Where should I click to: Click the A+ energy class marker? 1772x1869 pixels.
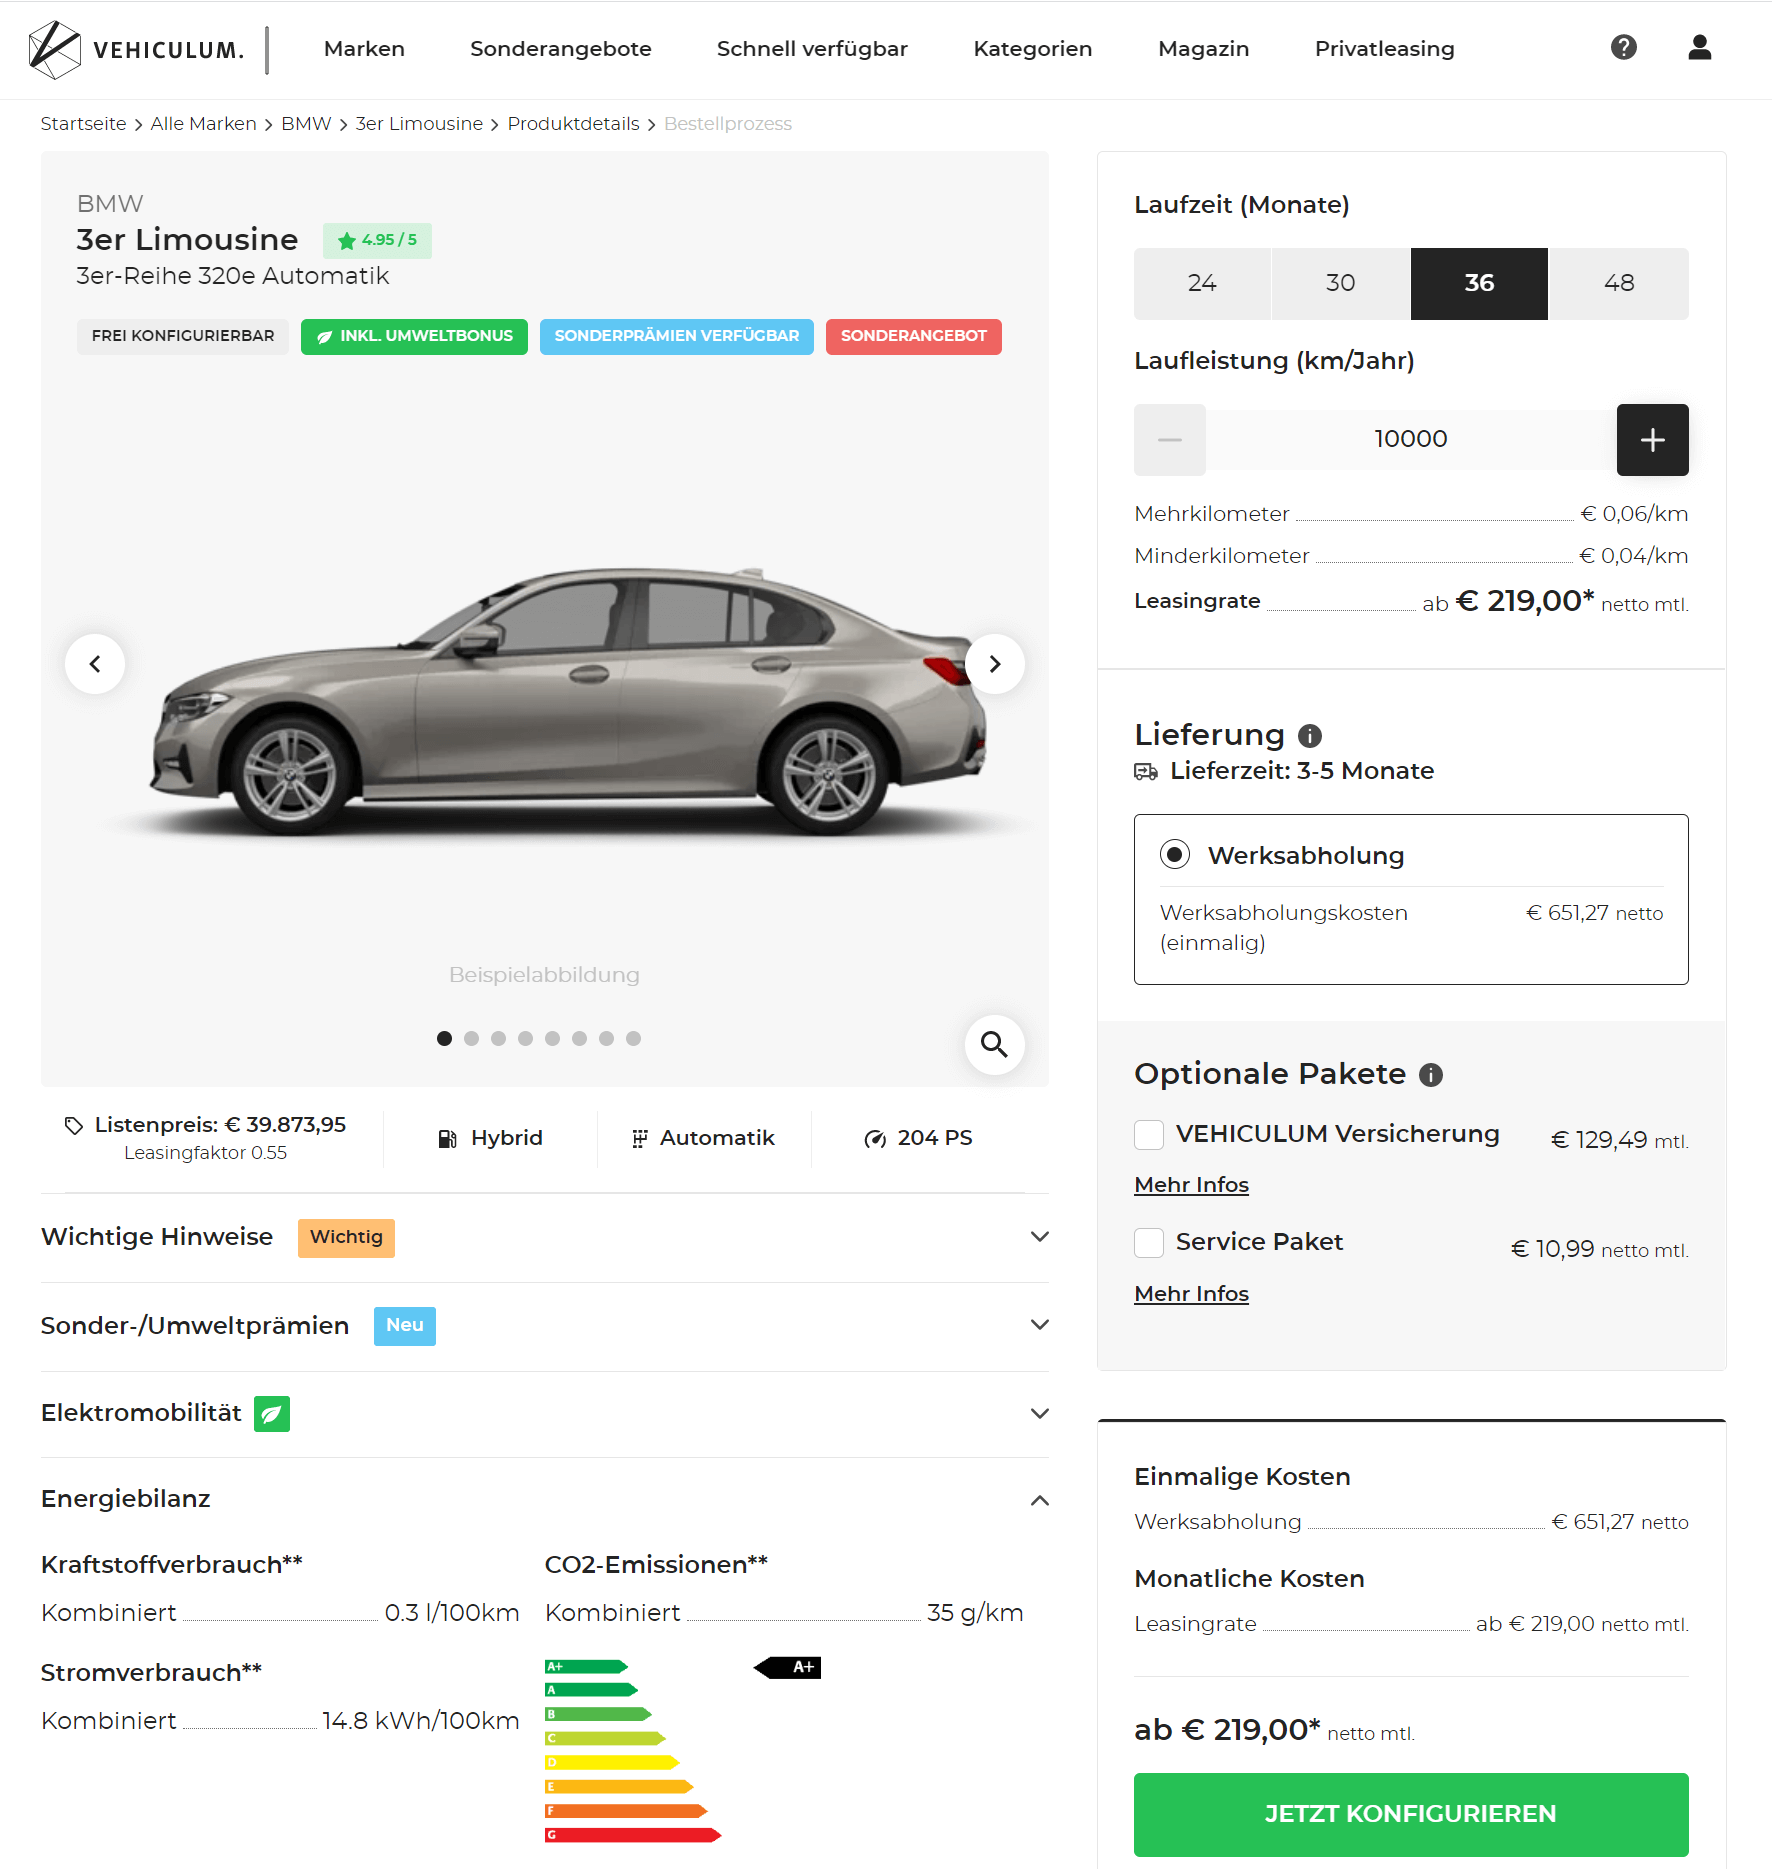787,1667
